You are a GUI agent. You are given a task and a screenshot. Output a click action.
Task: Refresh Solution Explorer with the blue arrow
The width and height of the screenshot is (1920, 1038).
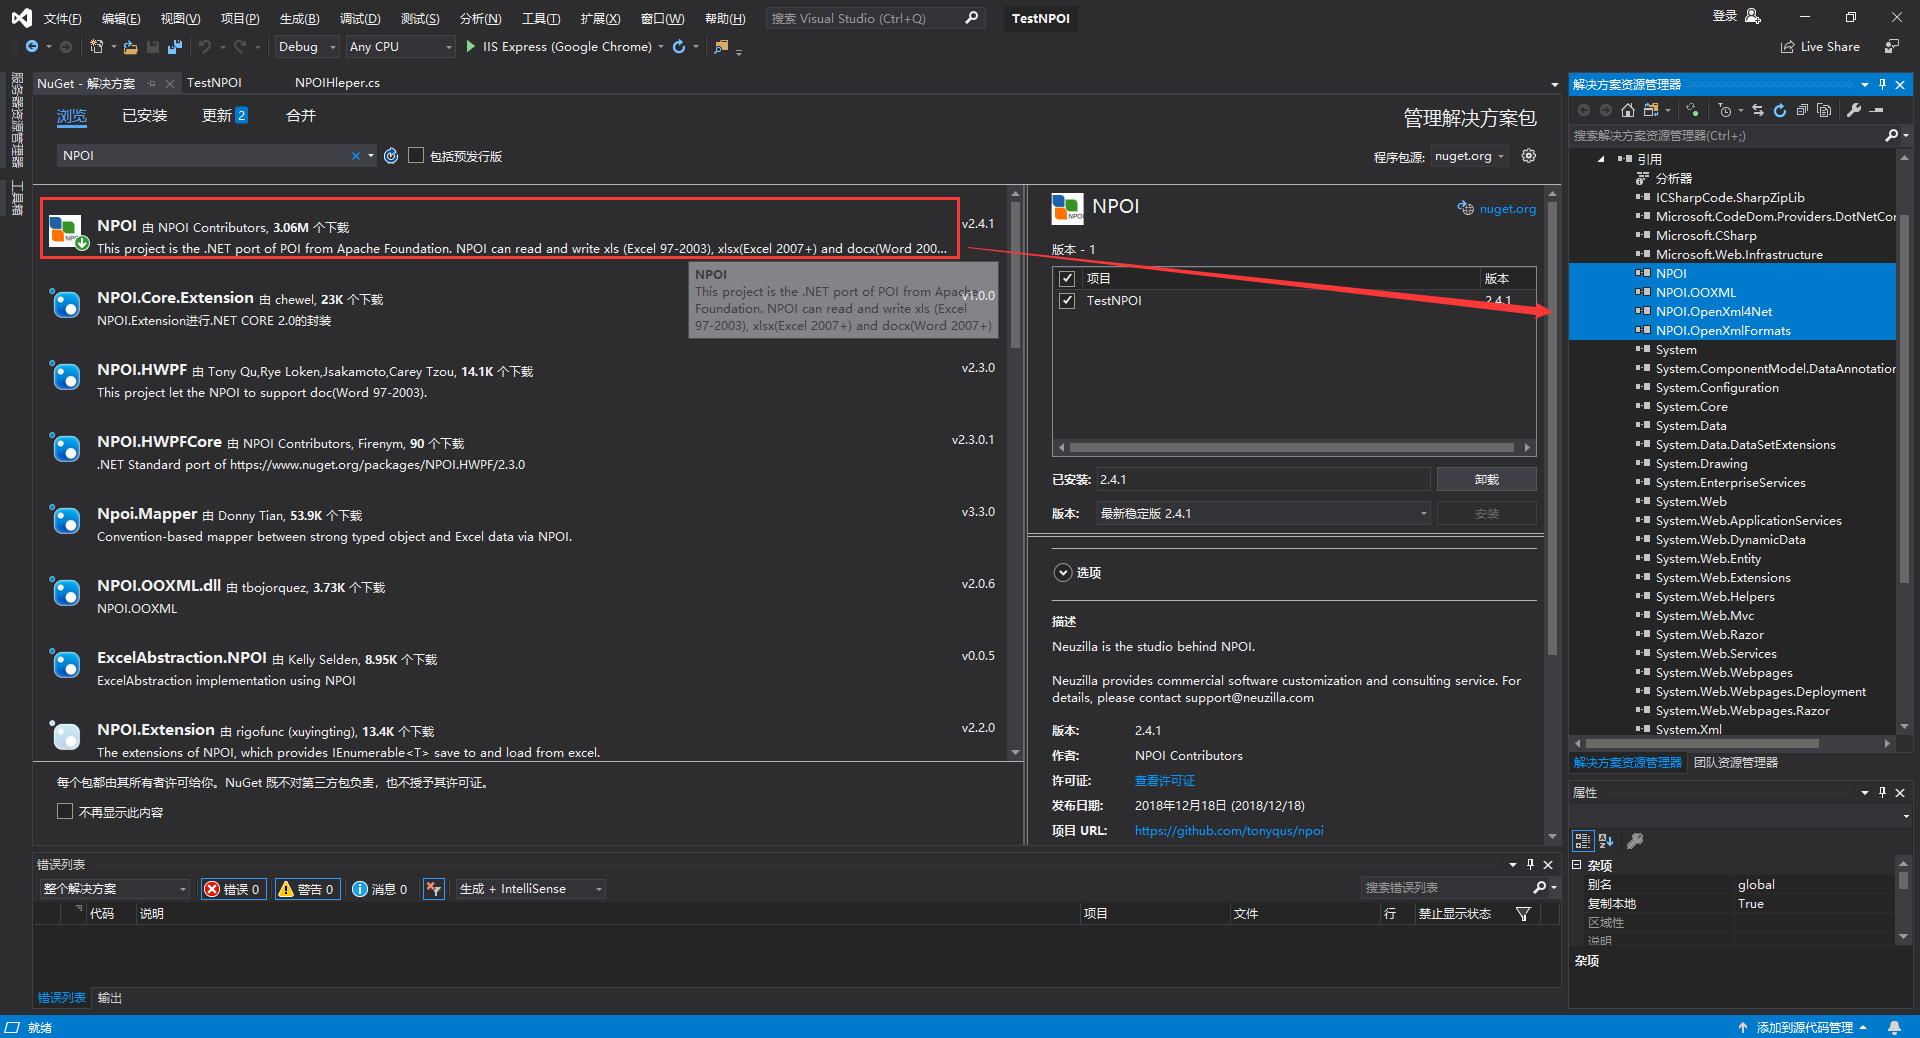point(1780,110)
